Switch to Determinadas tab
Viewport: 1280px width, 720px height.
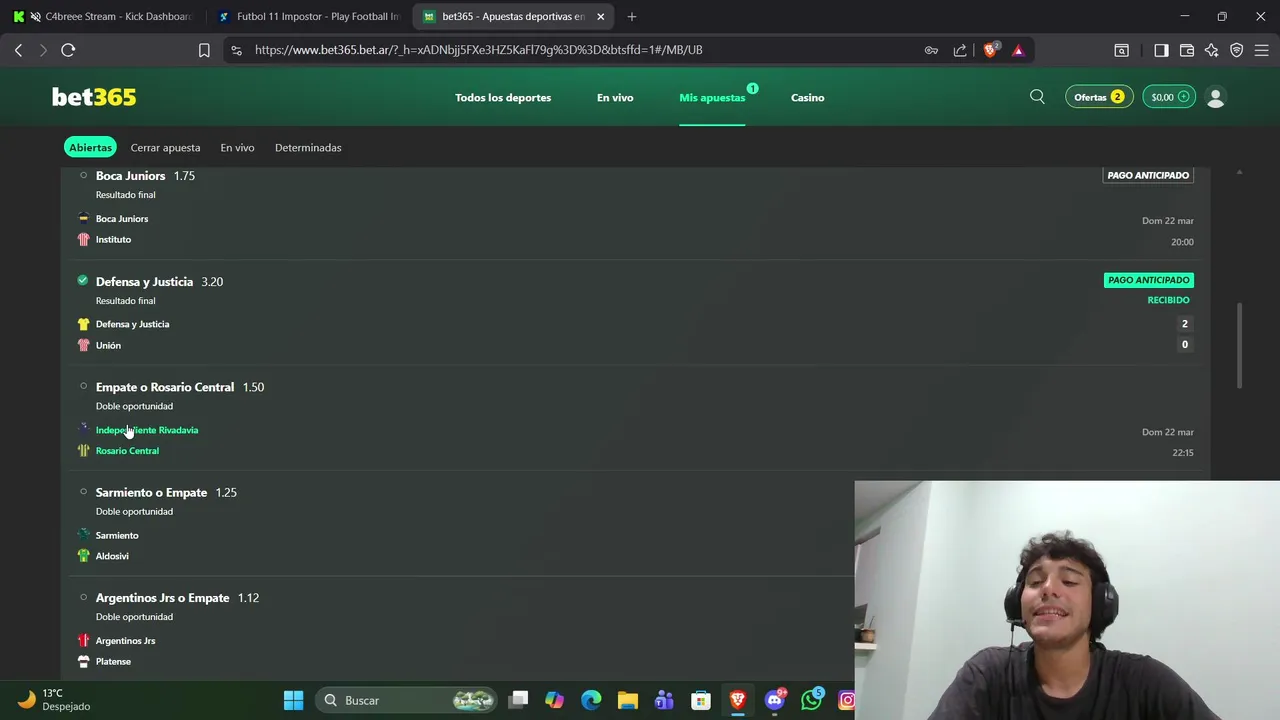click(308, 147)
